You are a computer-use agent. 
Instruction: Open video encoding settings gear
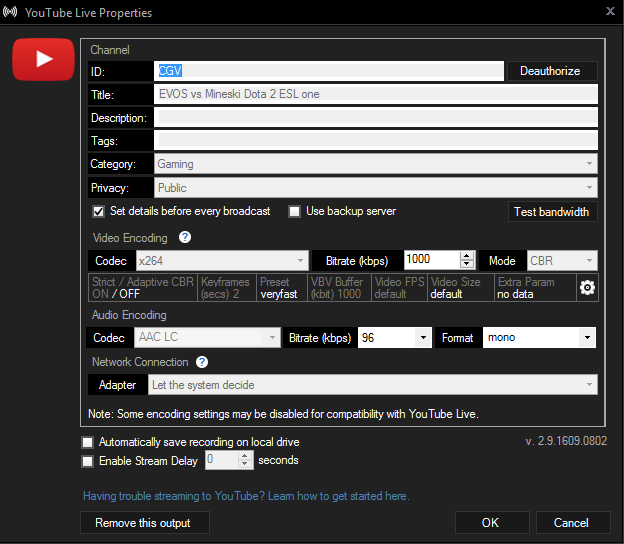[587, 287]
